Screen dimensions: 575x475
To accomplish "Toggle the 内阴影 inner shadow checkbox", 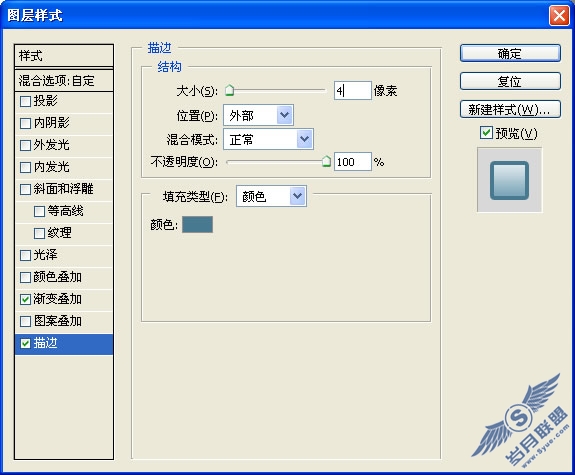I will [x=25, y=123].
